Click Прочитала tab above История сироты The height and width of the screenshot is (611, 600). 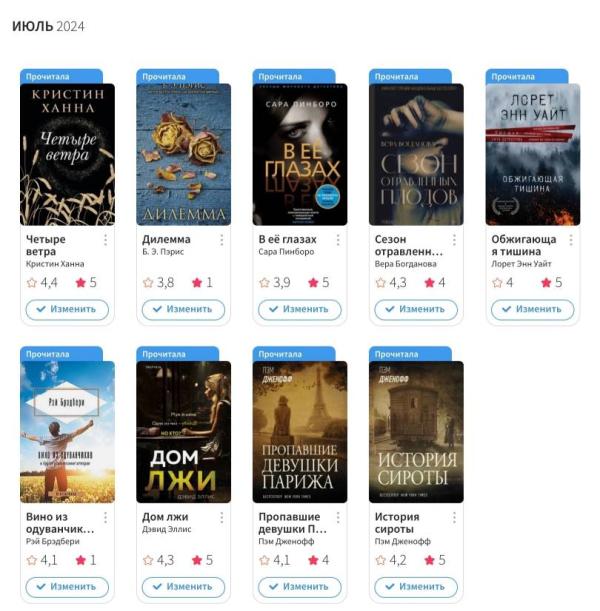click(410, 354)
